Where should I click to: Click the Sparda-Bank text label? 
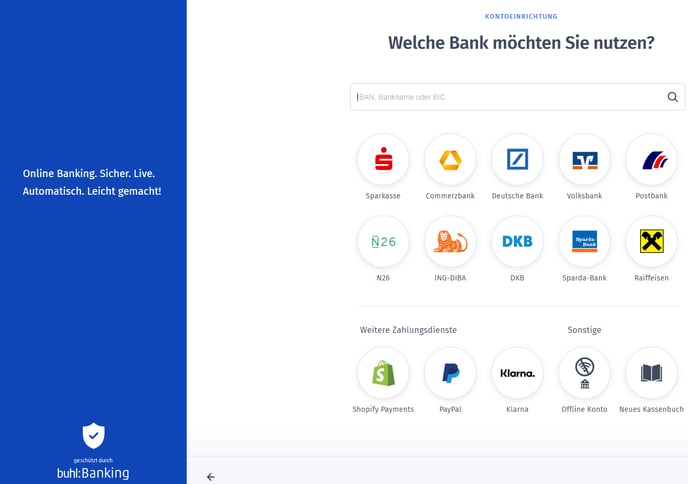coord(584,278)
